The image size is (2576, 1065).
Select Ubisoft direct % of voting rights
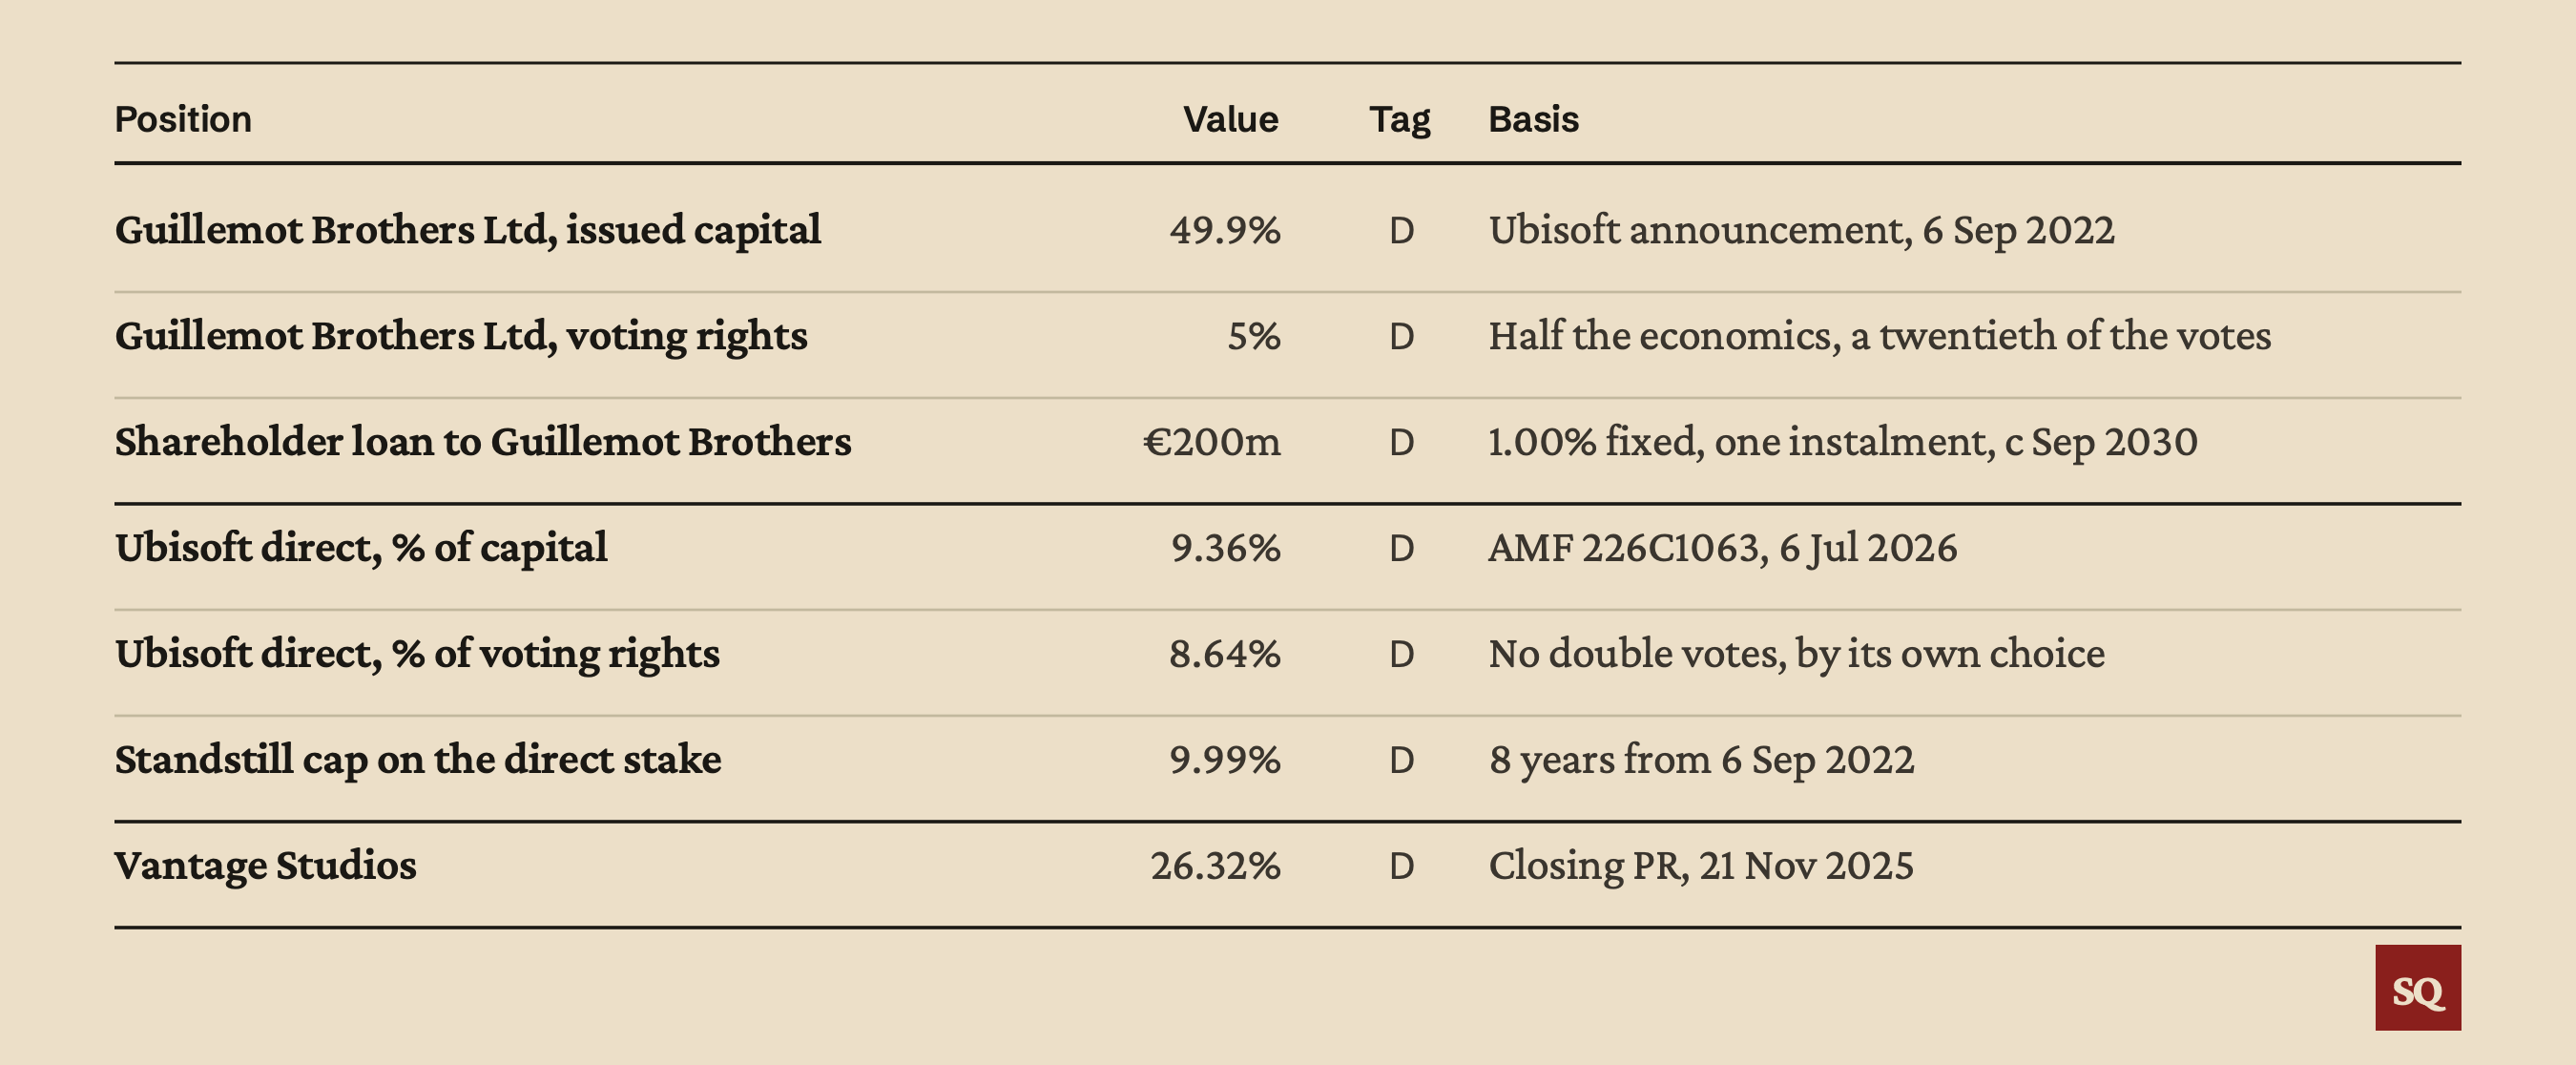tap(417, 654)
